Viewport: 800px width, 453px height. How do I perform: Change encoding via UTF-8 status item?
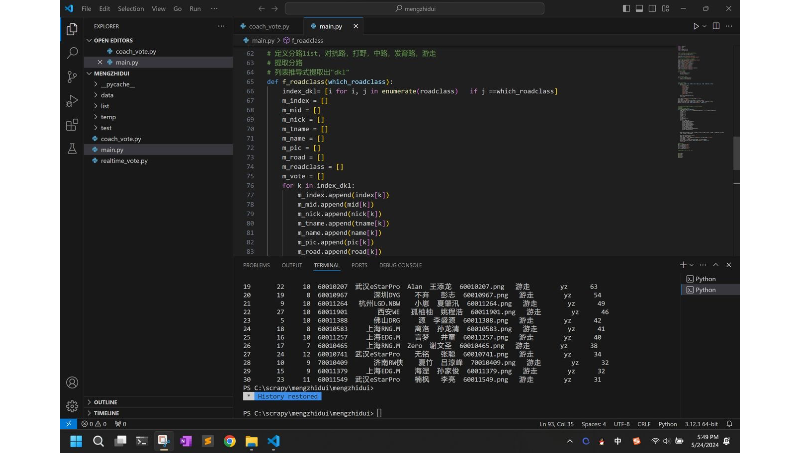(621, 424)
